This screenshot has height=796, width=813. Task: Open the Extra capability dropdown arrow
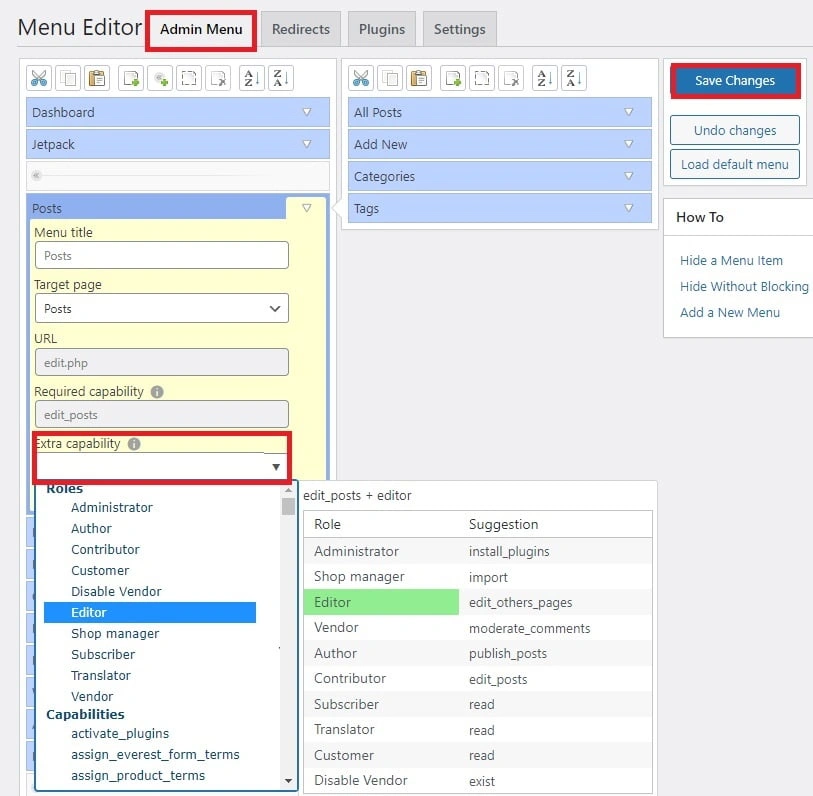tap(275, 467)
